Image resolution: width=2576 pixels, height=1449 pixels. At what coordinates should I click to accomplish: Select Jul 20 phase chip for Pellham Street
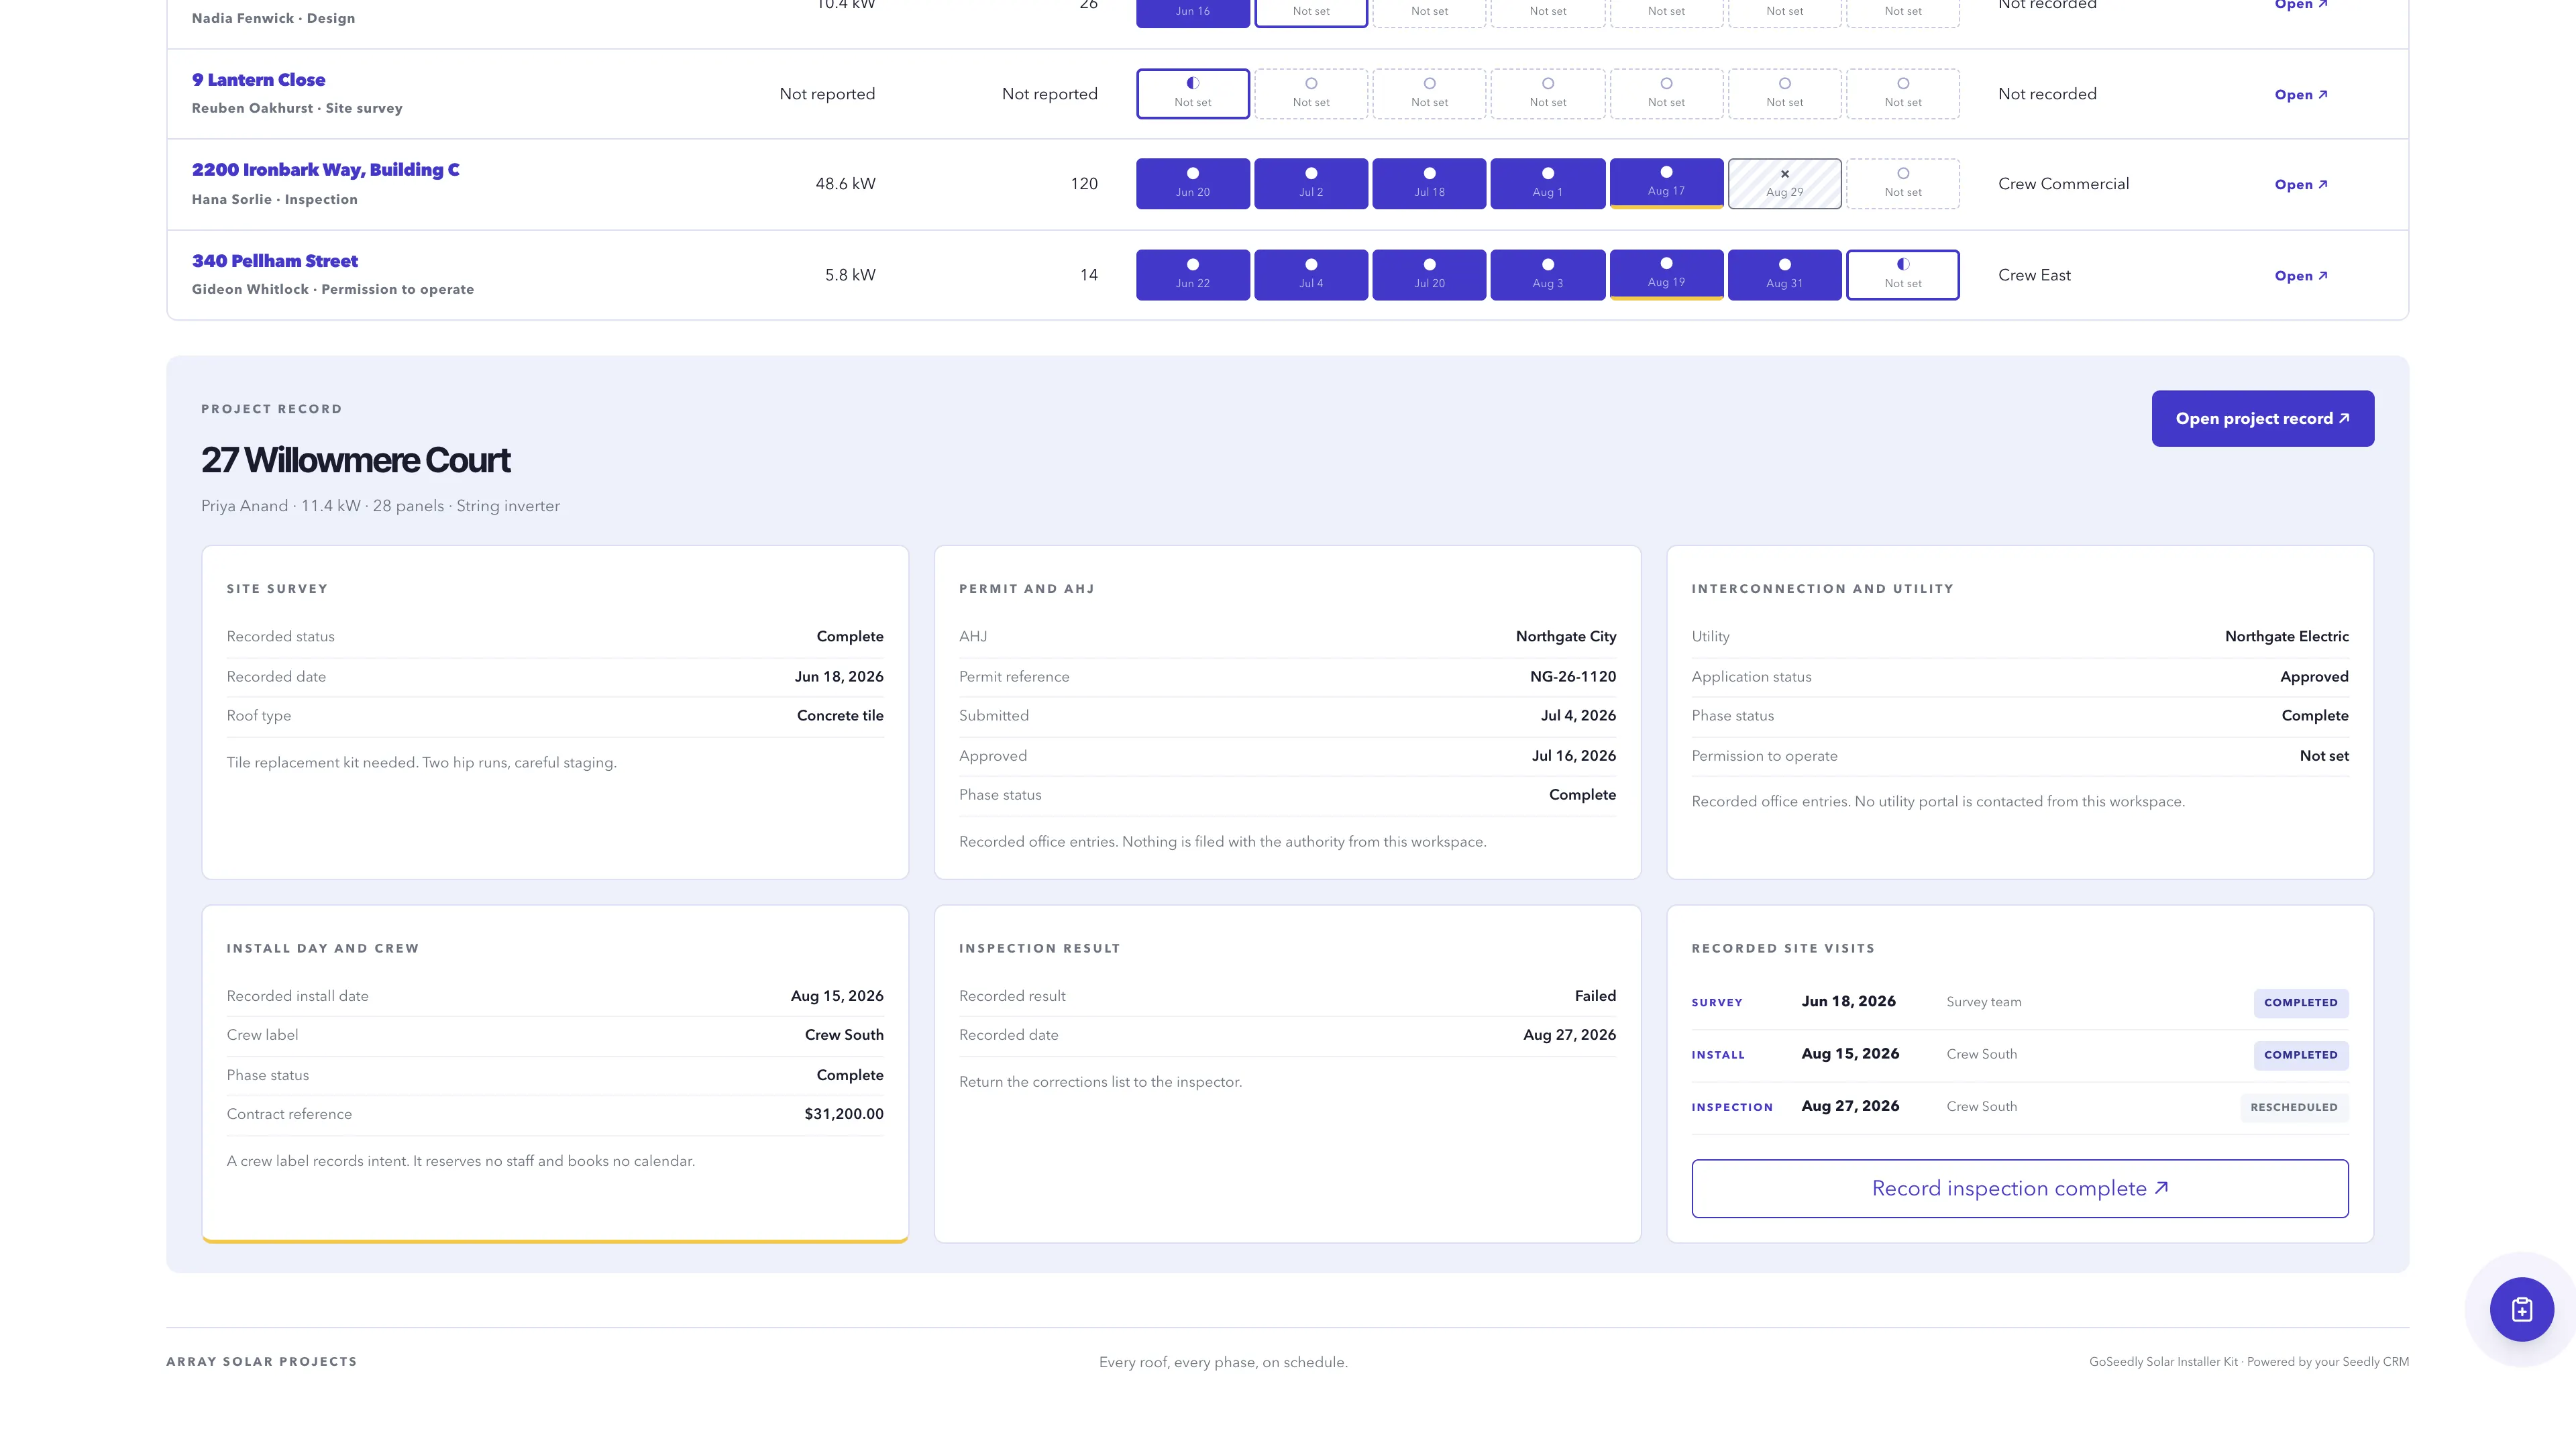pos(1429,275)
